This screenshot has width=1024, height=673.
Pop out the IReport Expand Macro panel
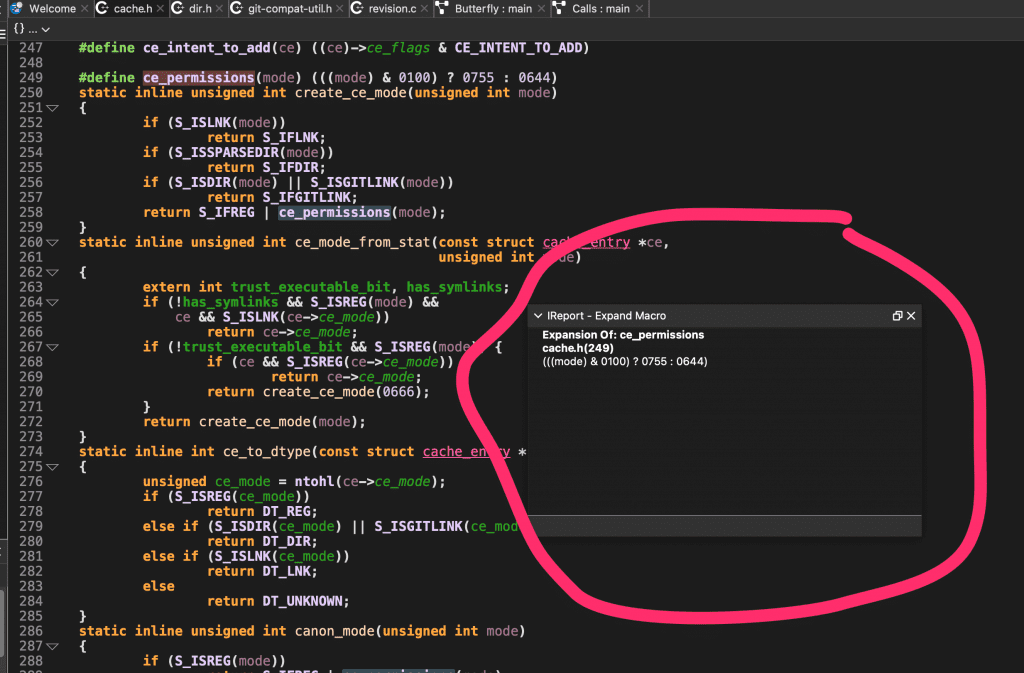pos(897,316)
